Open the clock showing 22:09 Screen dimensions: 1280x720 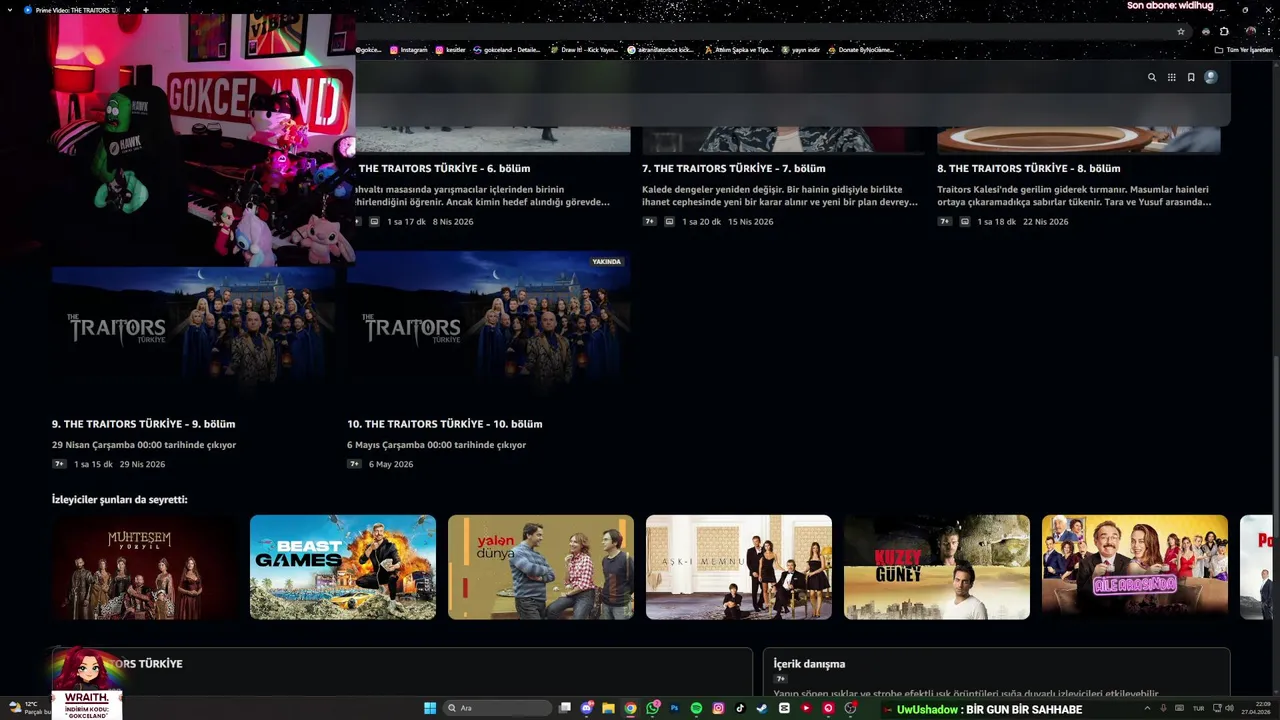point(1255,708)
